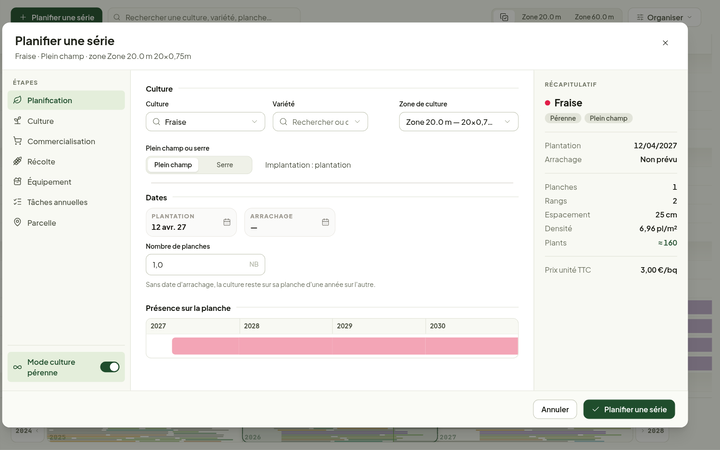Viewport: 720px width, 450px height.
Task: Open the Zone de culture dropdown
Action: point(459,122)
